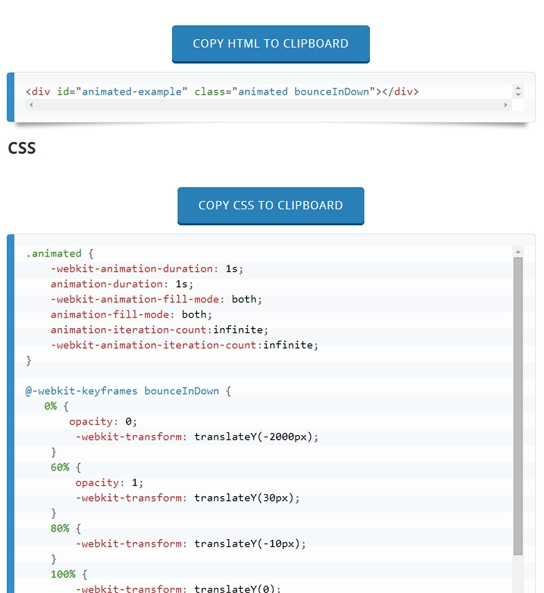The height and width of the screenshot is (593, 544).
Task: Click the div id animated-example code line
Action: [x=222, y=92]
